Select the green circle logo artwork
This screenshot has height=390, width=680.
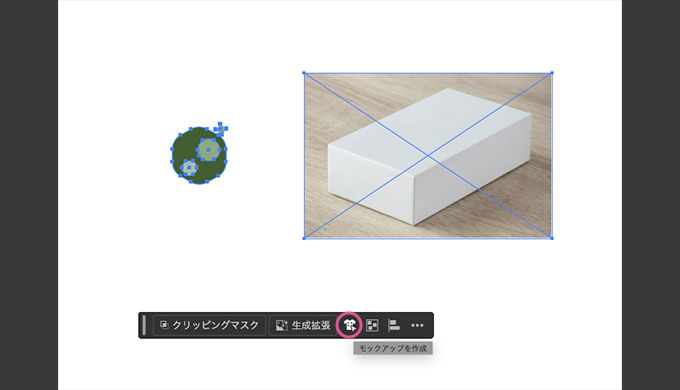pos(199,155)
